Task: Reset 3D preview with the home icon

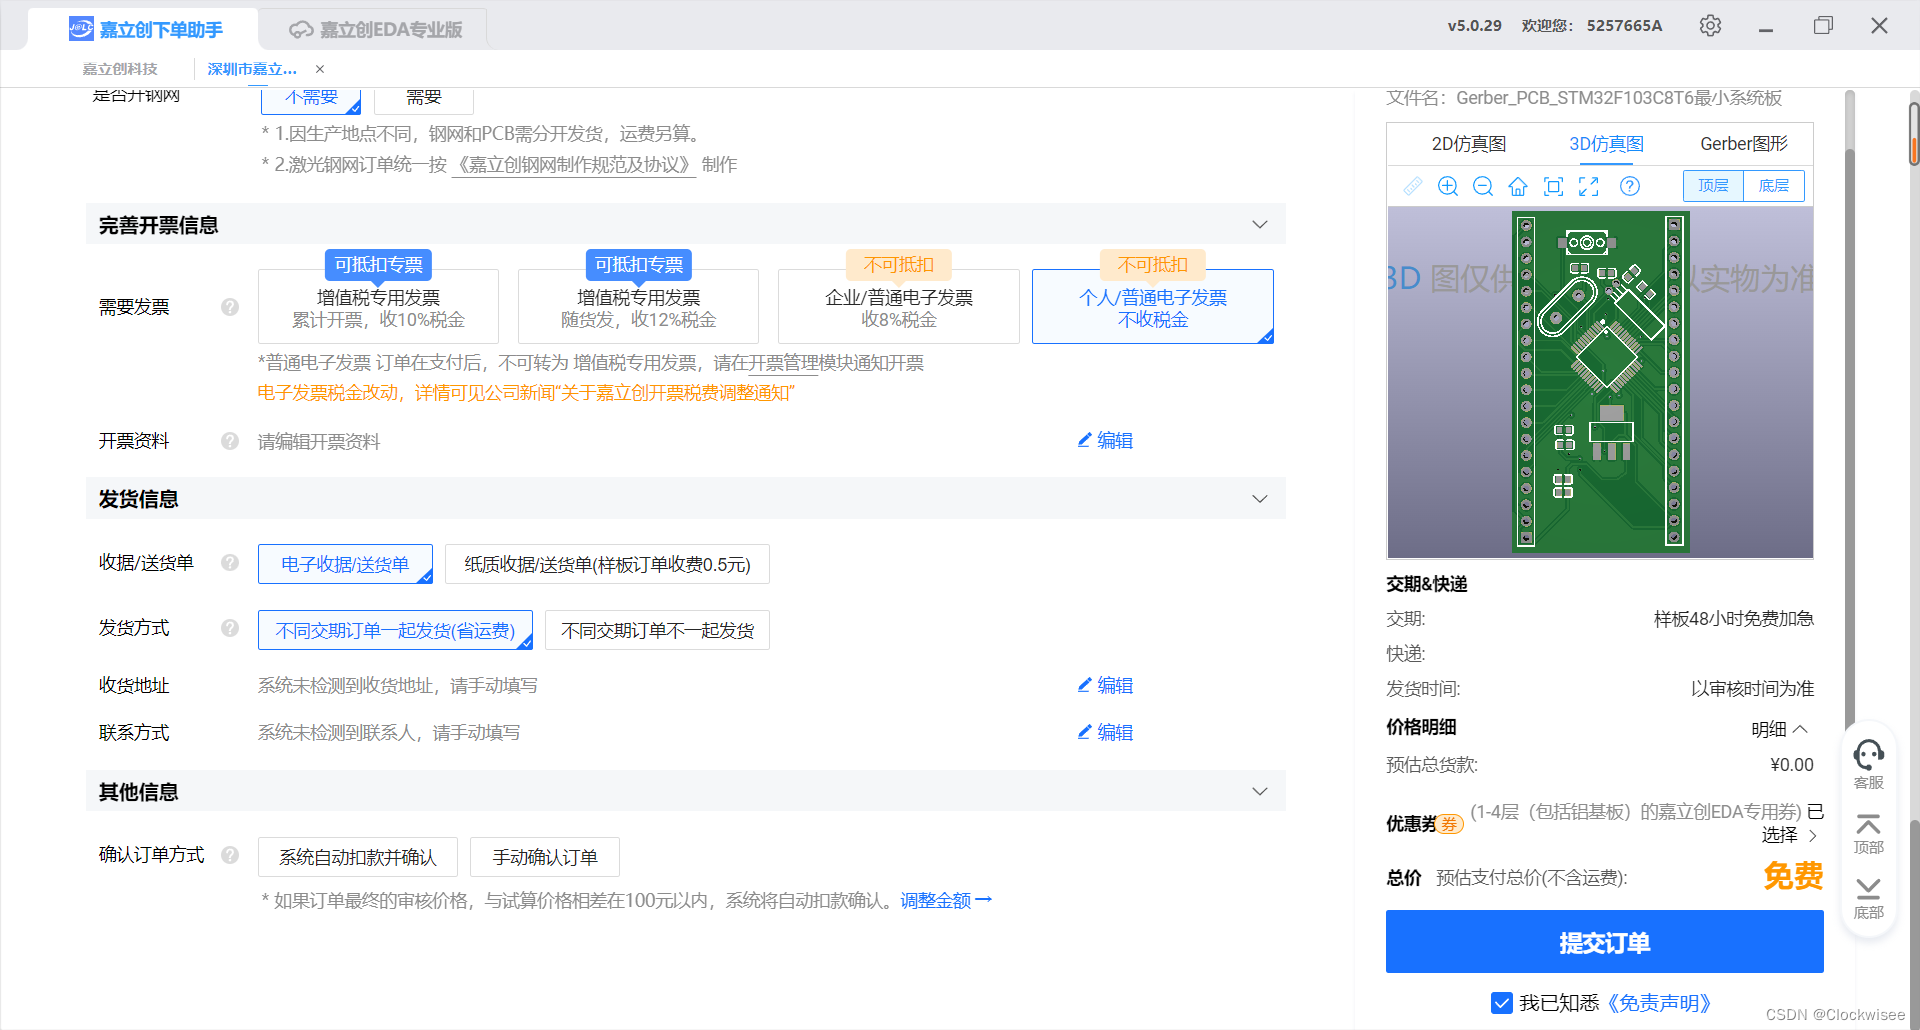Action: point(1518,186)
